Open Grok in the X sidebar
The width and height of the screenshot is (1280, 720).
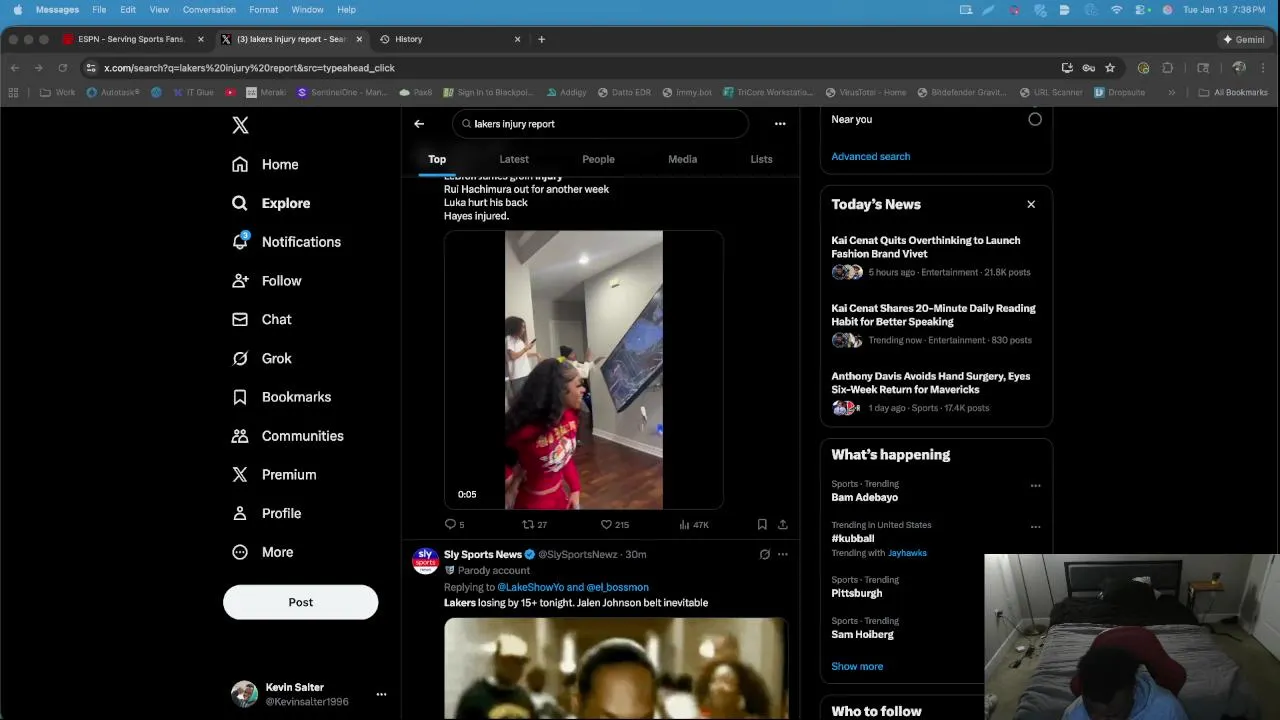coord(262,358)
